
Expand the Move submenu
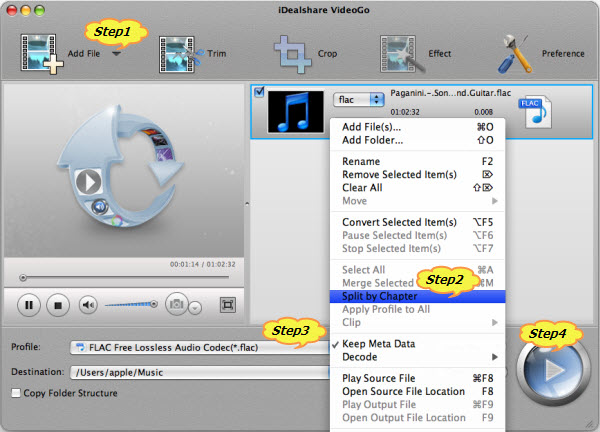pos(417,201)
